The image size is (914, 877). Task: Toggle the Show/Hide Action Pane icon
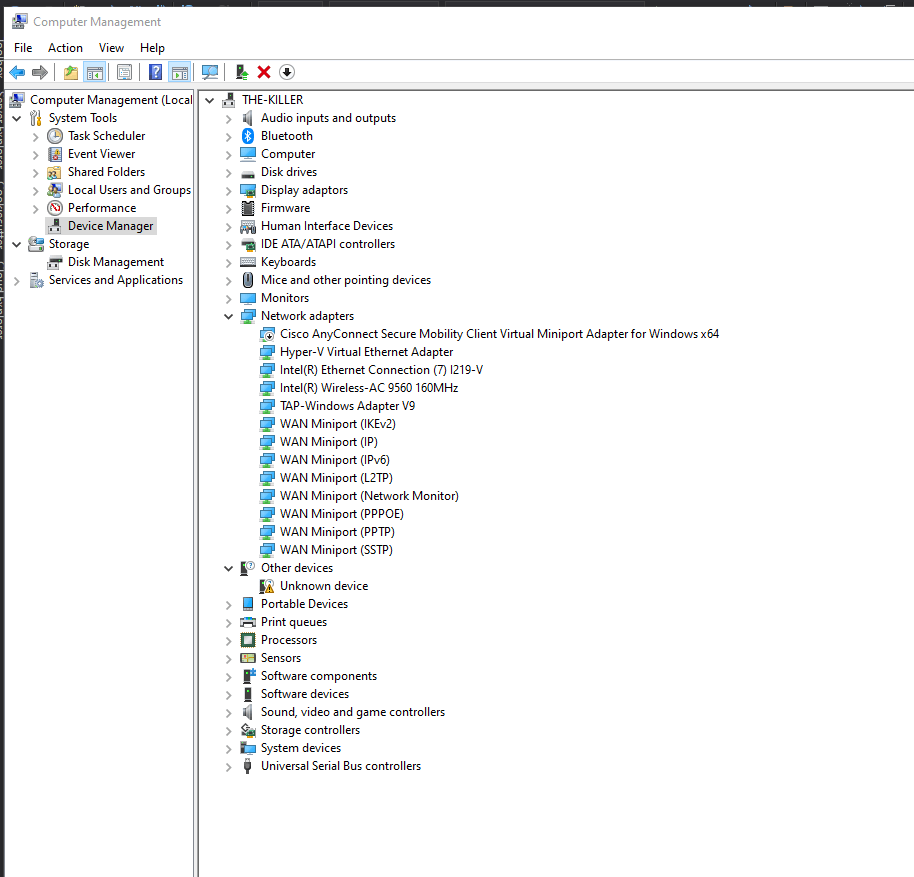point(180,72)
